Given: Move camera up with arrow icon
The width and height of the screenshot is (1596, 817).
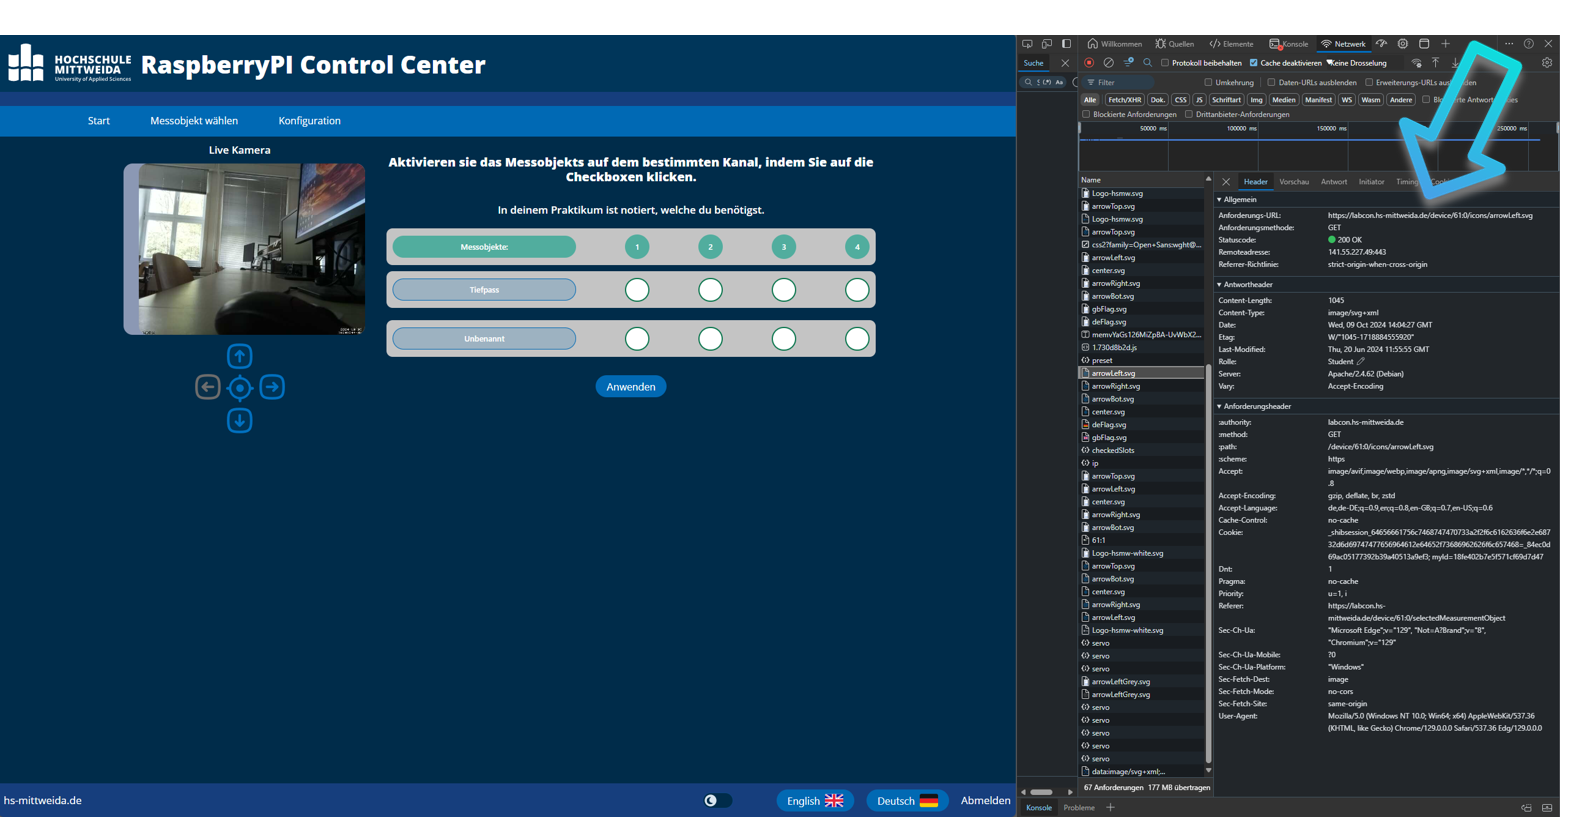Looking at the screenshot, I should coord(239,356).
